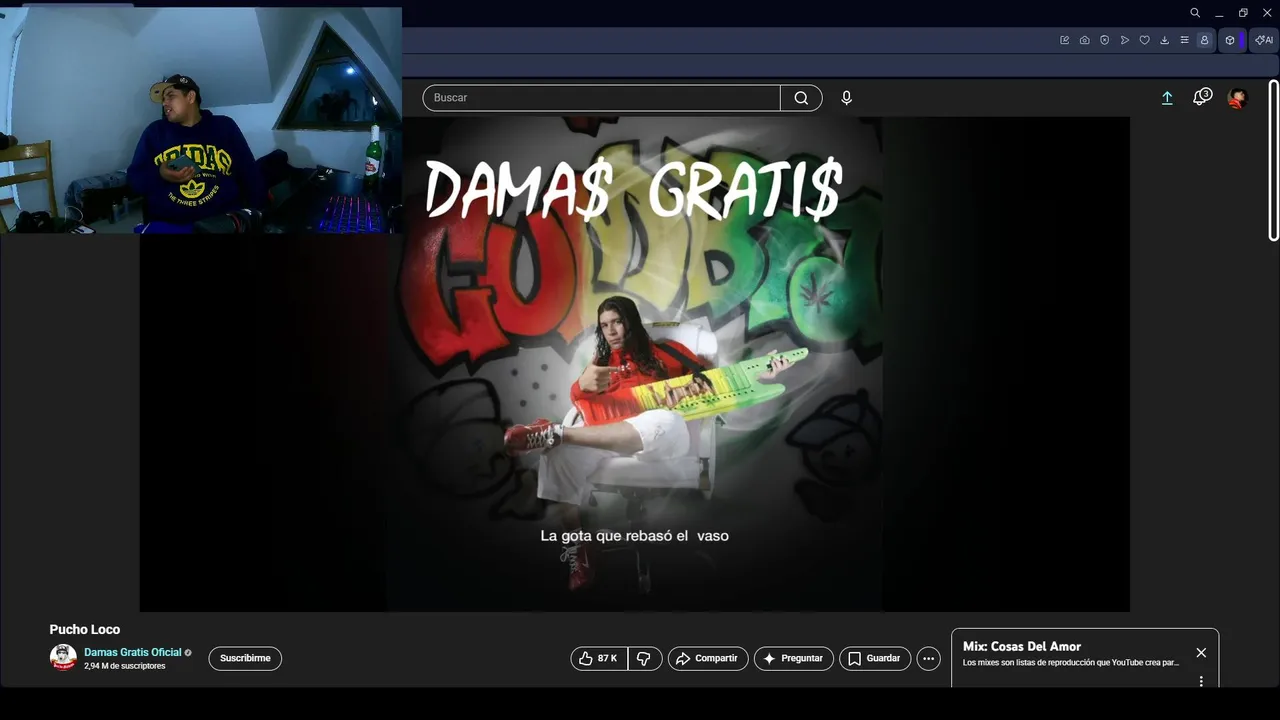
Task: Open the easy setup sliders icon
Action: coord(1184,40)
